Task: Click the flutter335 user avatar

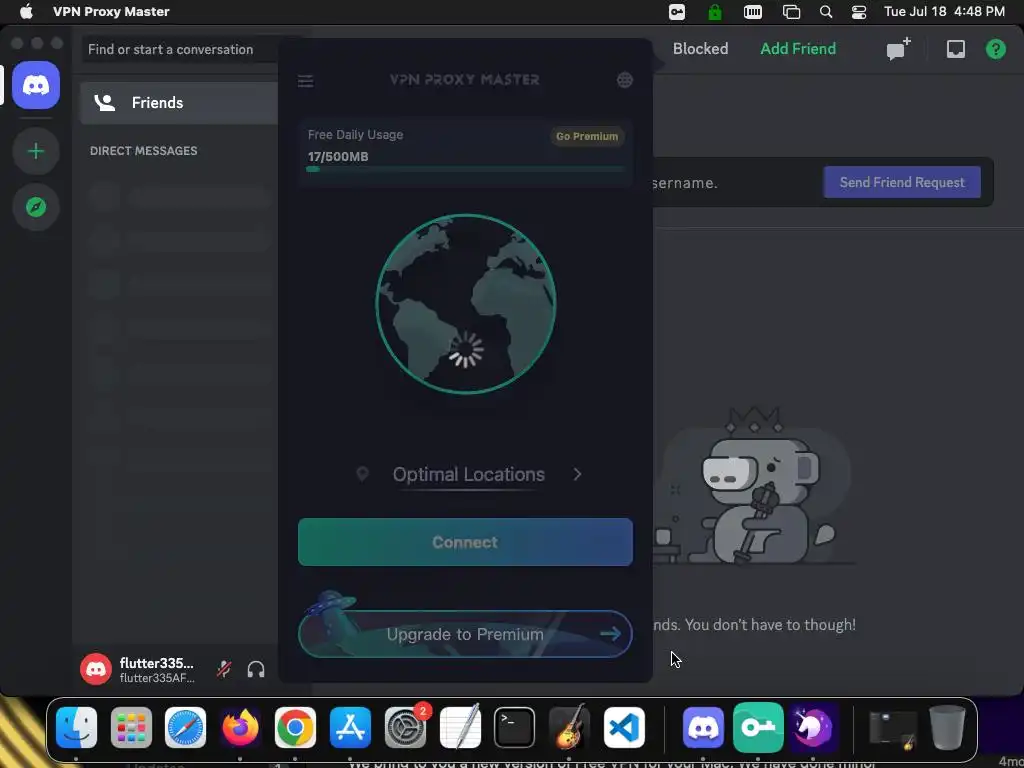Action: click(96, 669)
